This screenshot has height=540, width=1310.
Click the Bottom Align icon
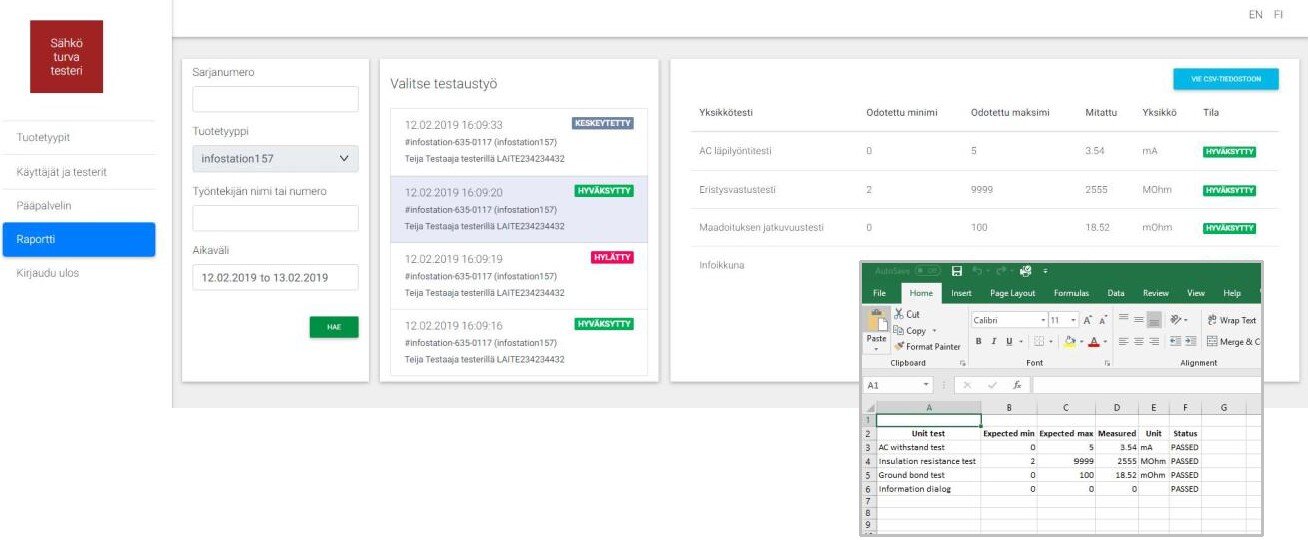click(1154, 320)
